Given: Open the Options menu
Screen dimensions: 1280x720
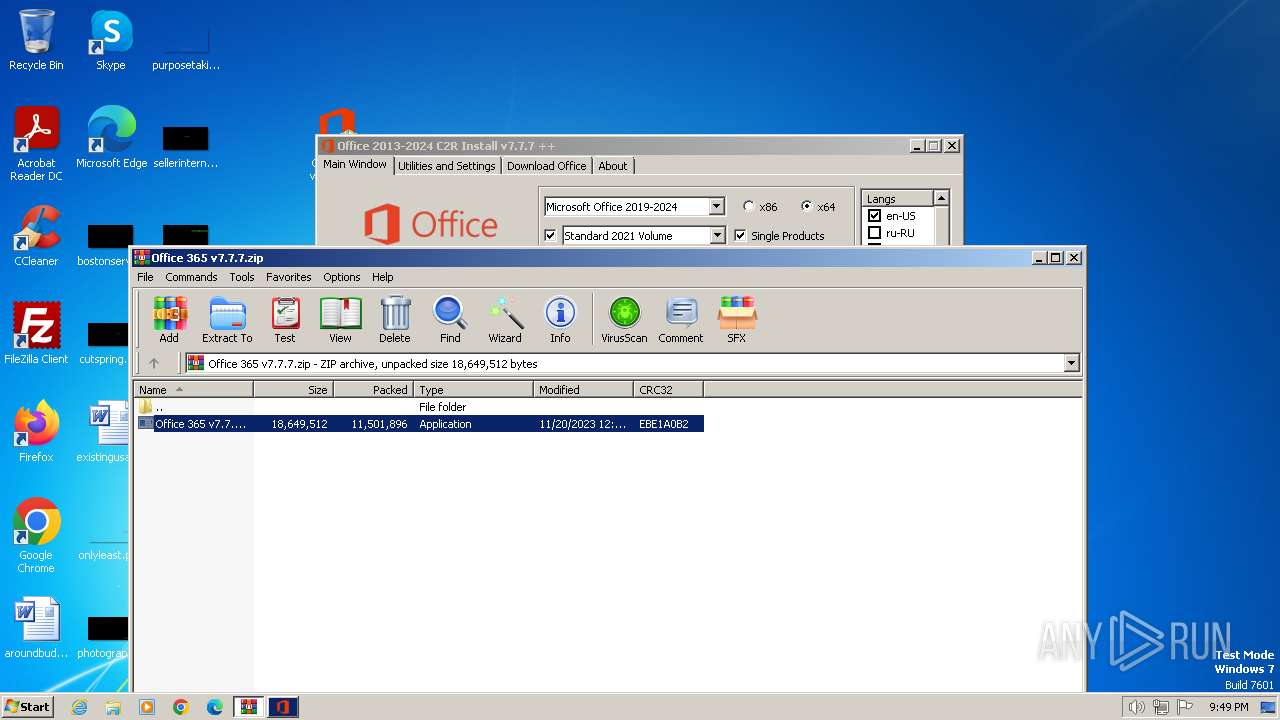Looking at the screenshot, I should (342, 277).
